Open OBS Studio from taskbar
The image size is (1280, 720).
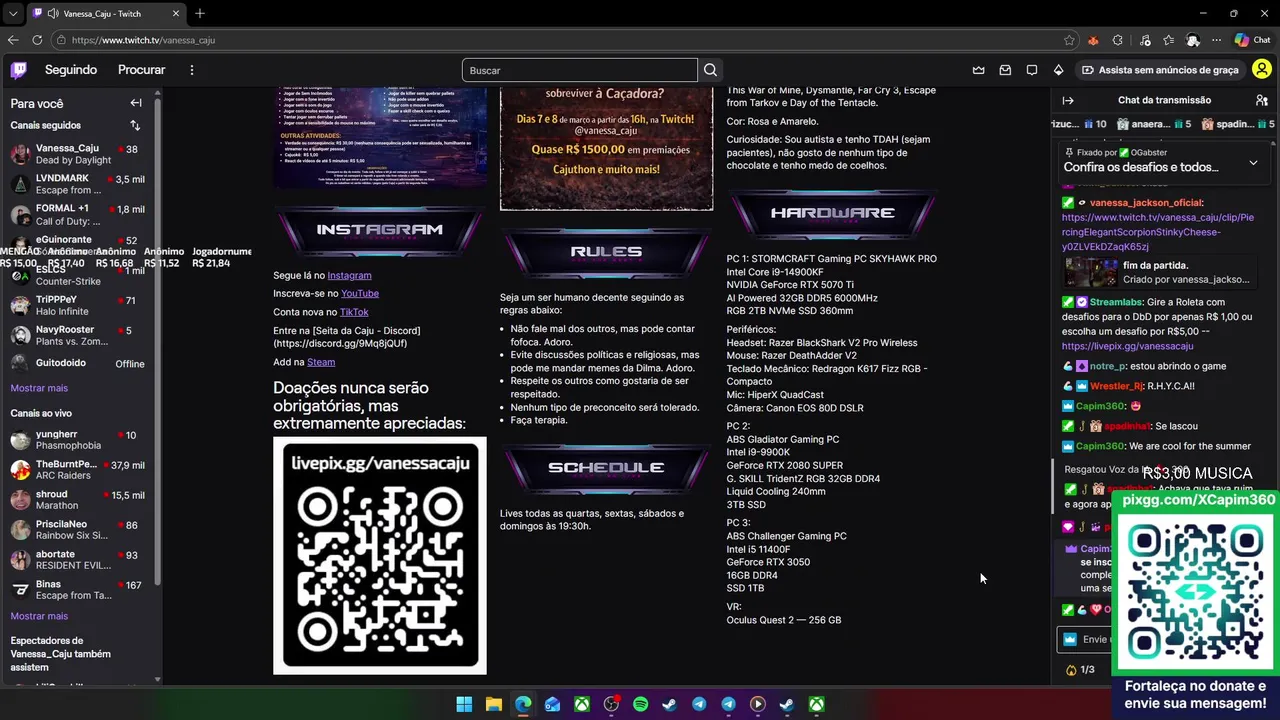click(x=611, y=705)
